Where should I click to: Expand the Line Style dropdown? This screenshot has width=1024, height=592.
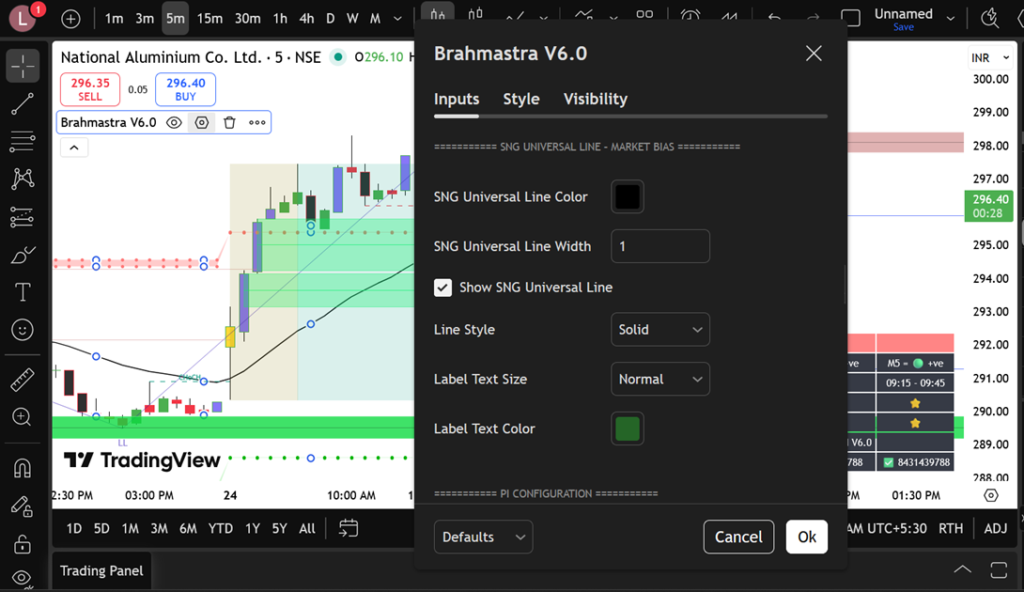[x=659, y=329]
